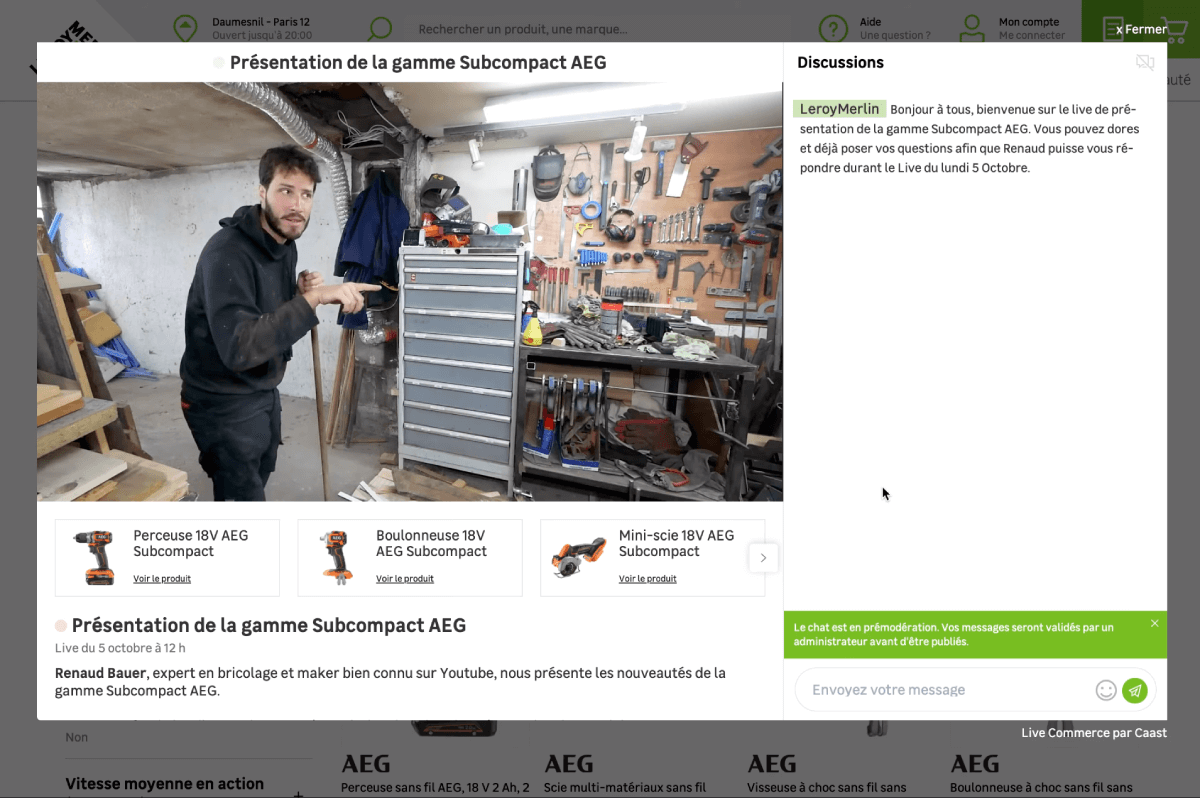This screenshot has height=798, width=1200.
Task: Dismiss the green premoderation notice
Action: pos(1154,624)
